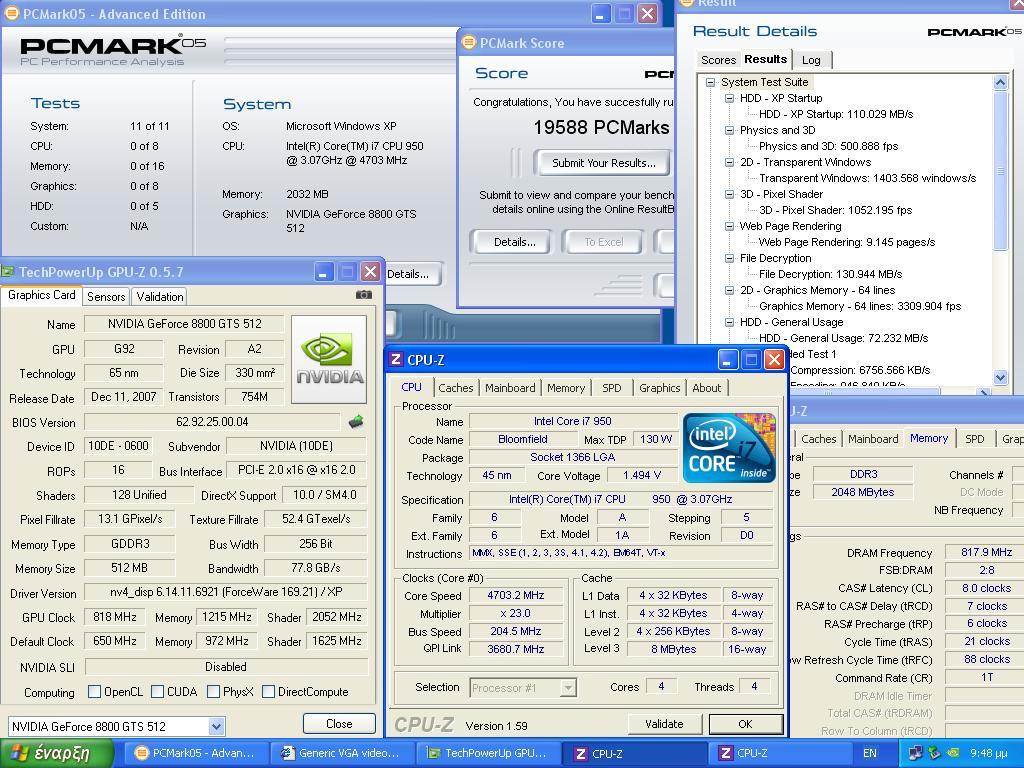
Task: Collapse the System Test Suite node
Action: point(711,82)
